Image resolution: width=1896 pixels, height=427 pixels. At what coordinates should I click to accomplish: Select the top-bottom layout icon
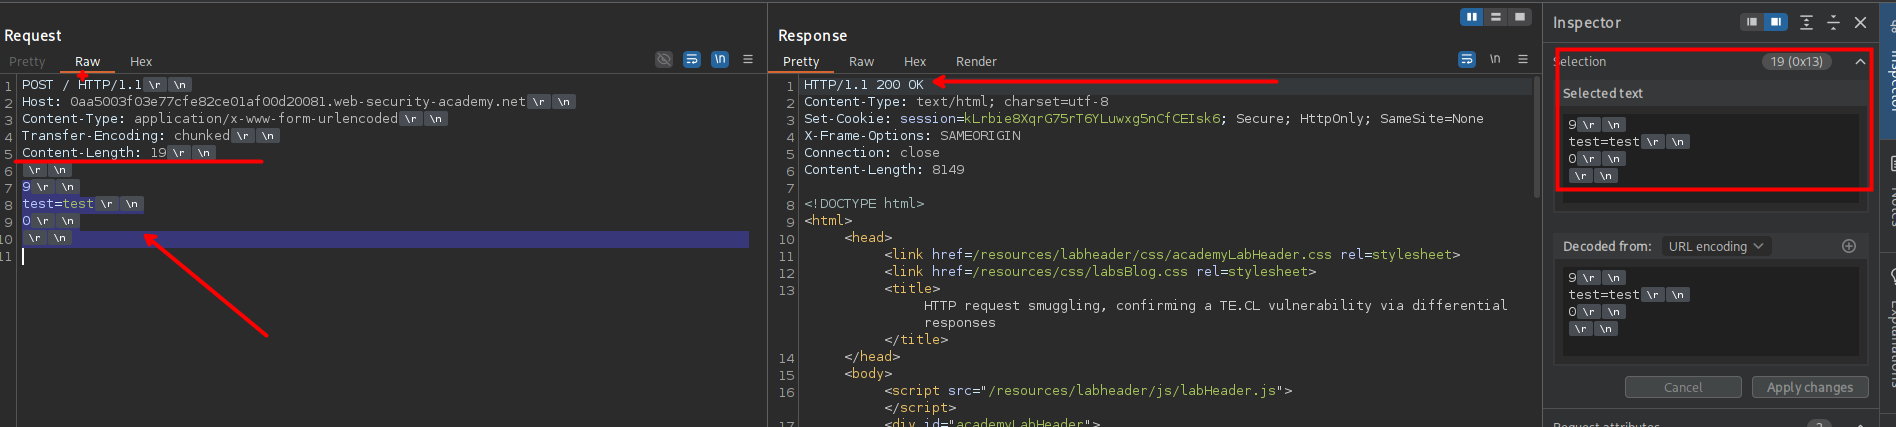[x=1496, y=17]
